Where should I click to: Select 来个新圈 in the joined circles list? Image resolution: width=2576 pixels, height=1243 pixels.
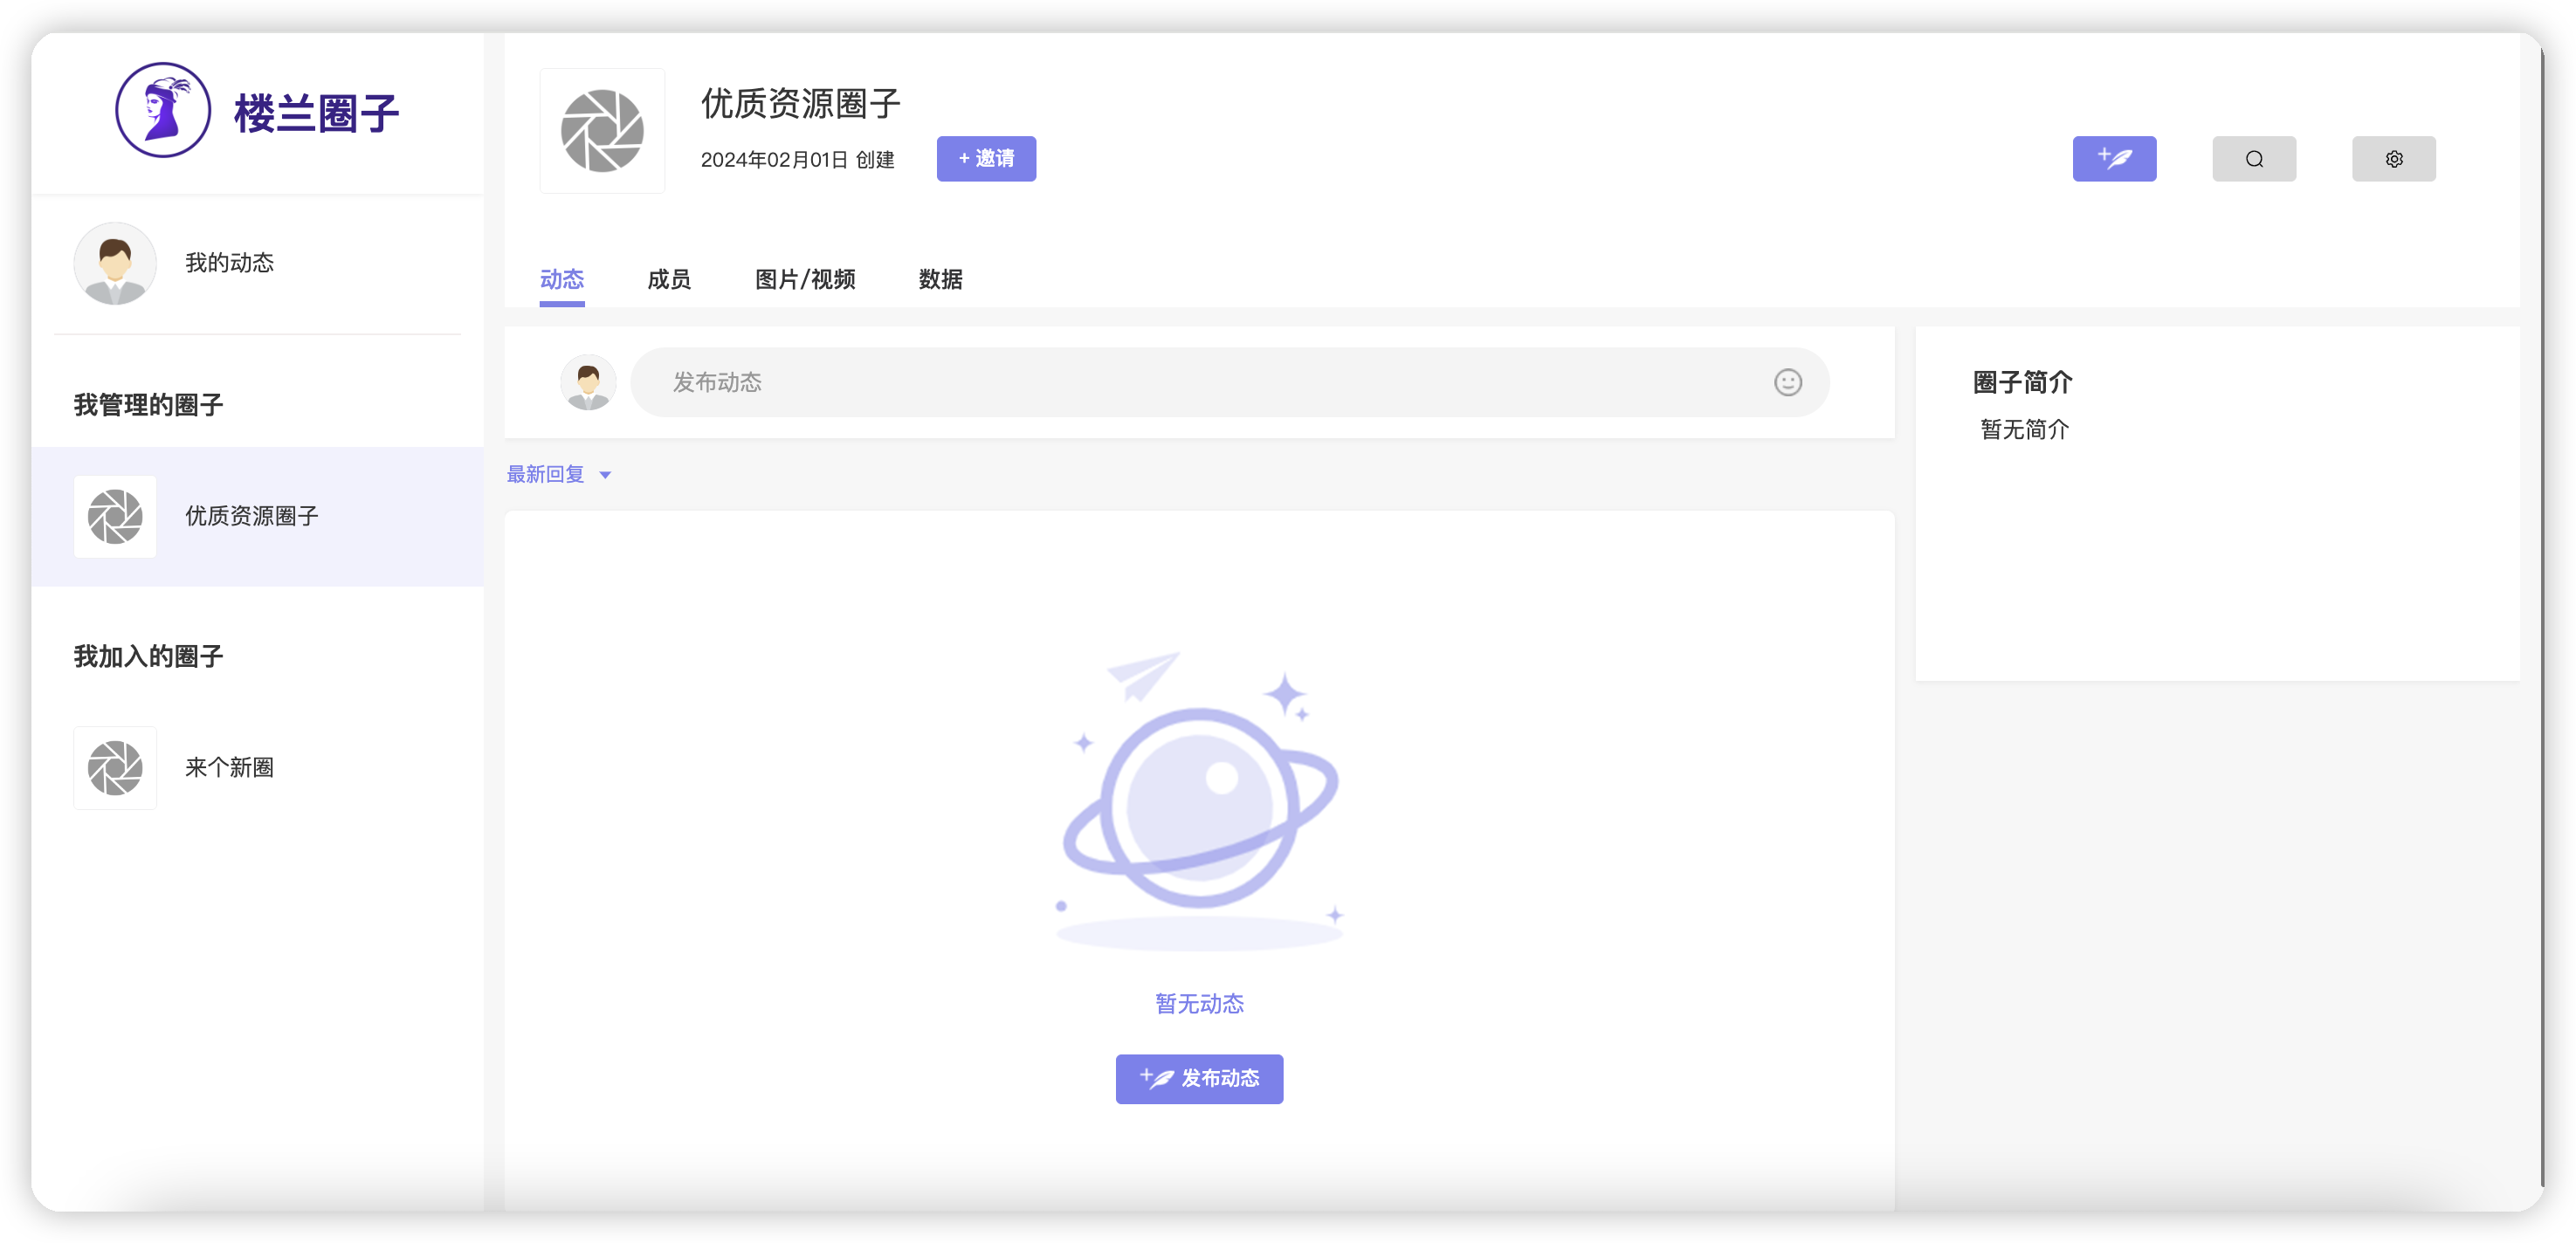coord(257,768)
